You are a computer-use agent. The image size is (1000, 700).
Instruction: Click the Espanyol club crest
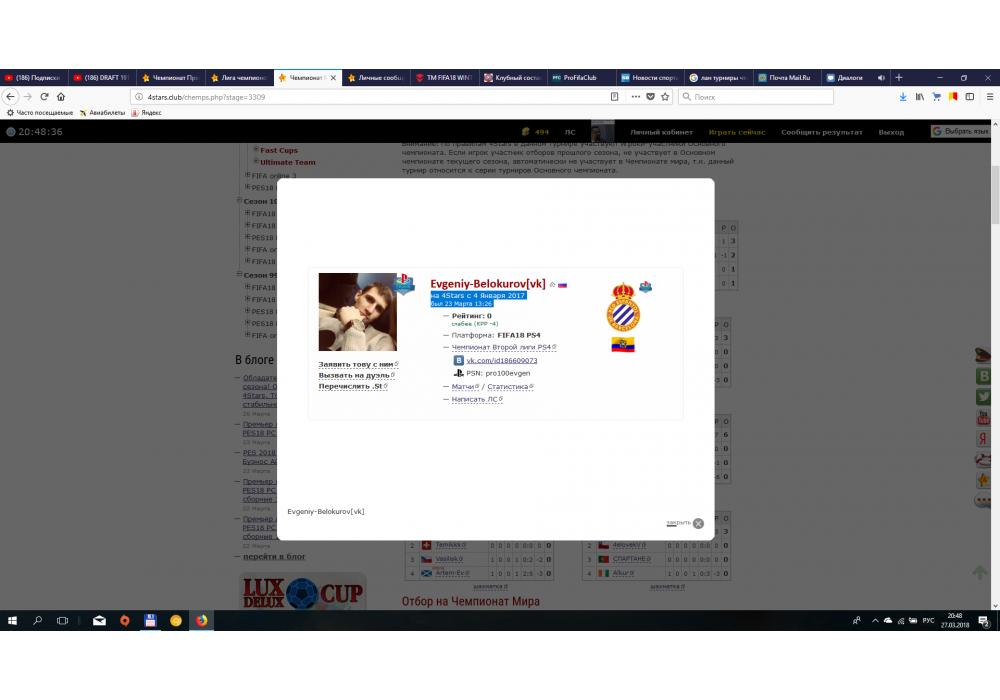(x=623, y=307)
